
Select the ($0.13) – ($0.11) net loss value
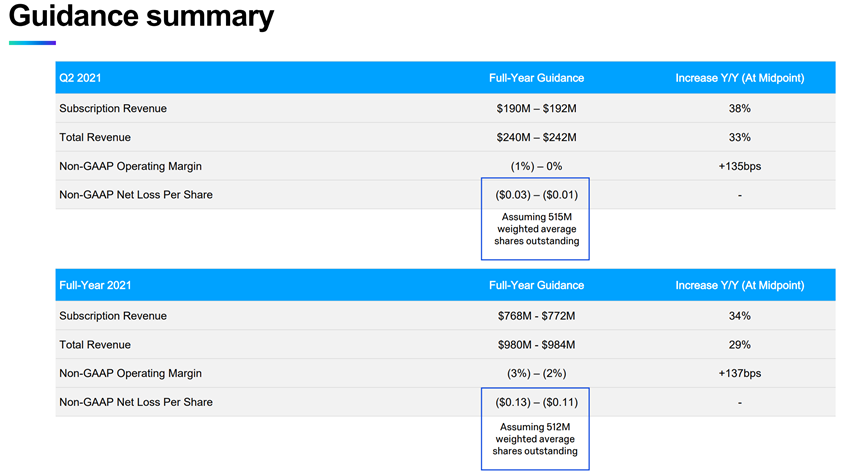click(536, 402)
